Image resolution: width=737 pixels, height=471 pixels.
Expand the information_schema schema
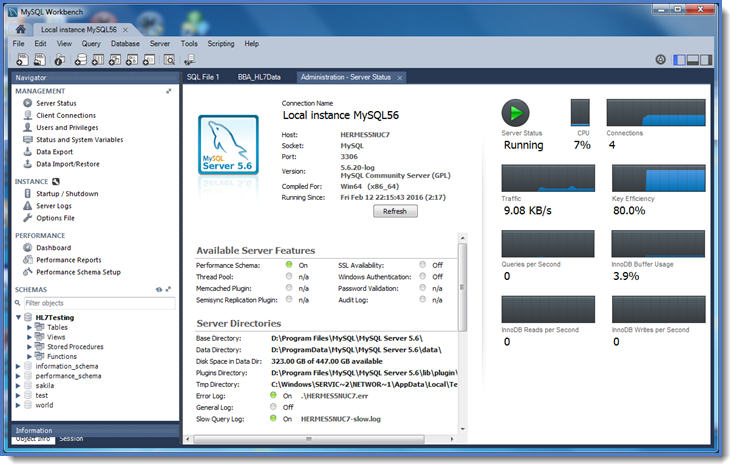(18, 366)
